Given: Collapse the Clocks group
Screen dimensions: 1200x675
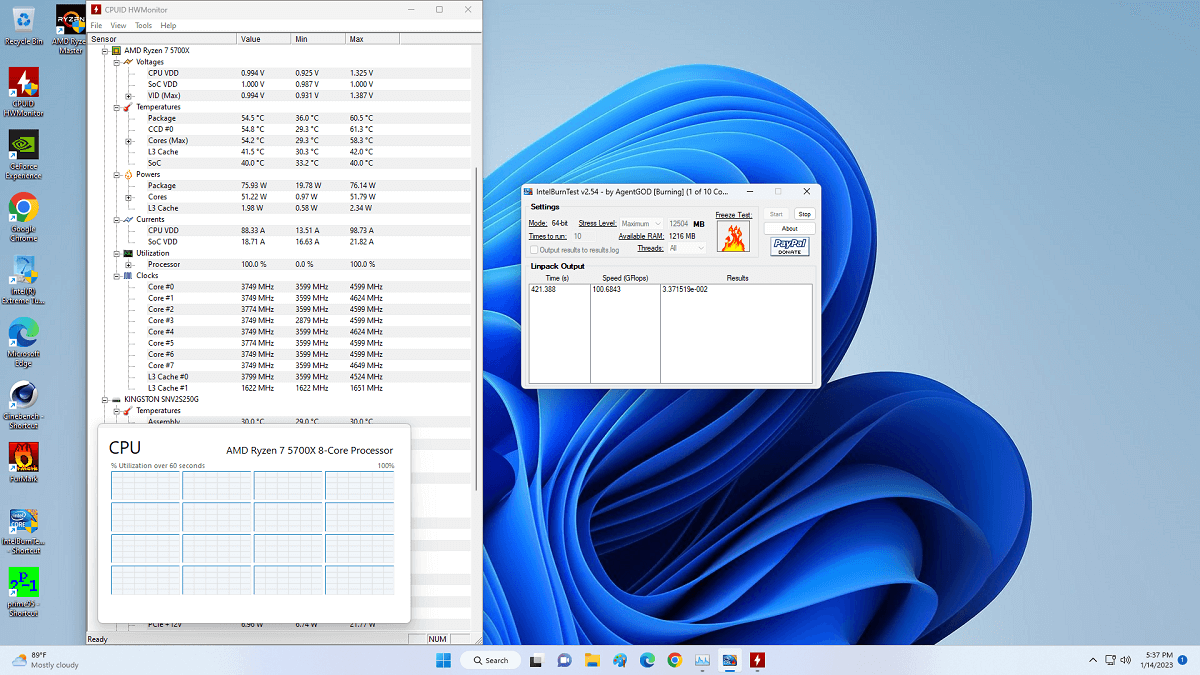Looking at the screenshot, I should pyautogui.click(x=116, y=275).
